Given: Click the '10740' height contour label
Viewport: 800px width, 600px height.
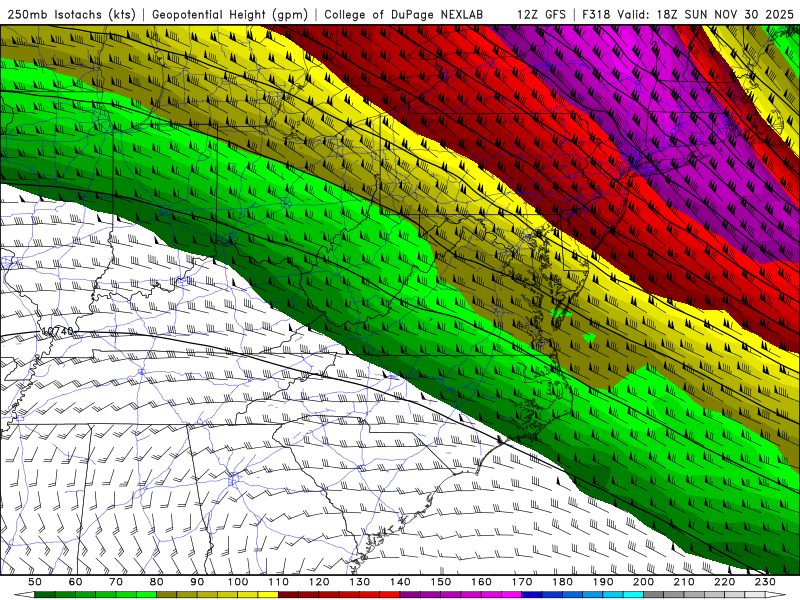Looking at the screenshot, I should point(57,331).
